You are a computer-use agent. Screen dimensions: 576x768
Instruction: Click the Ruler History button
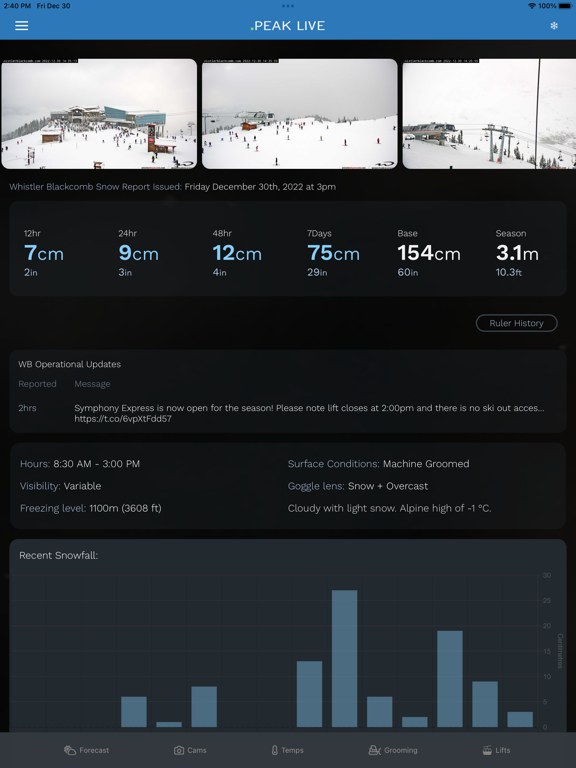pos(516,323)
